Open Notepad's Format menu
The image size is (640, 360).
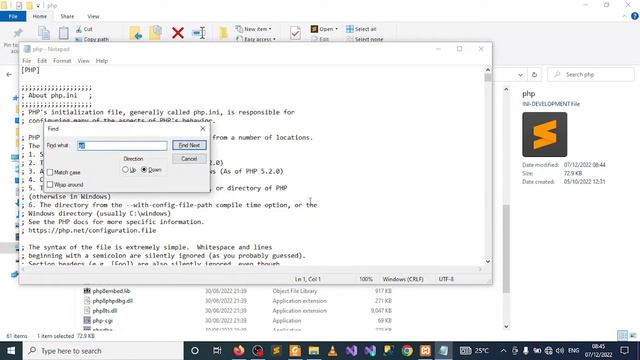(62, 61)
